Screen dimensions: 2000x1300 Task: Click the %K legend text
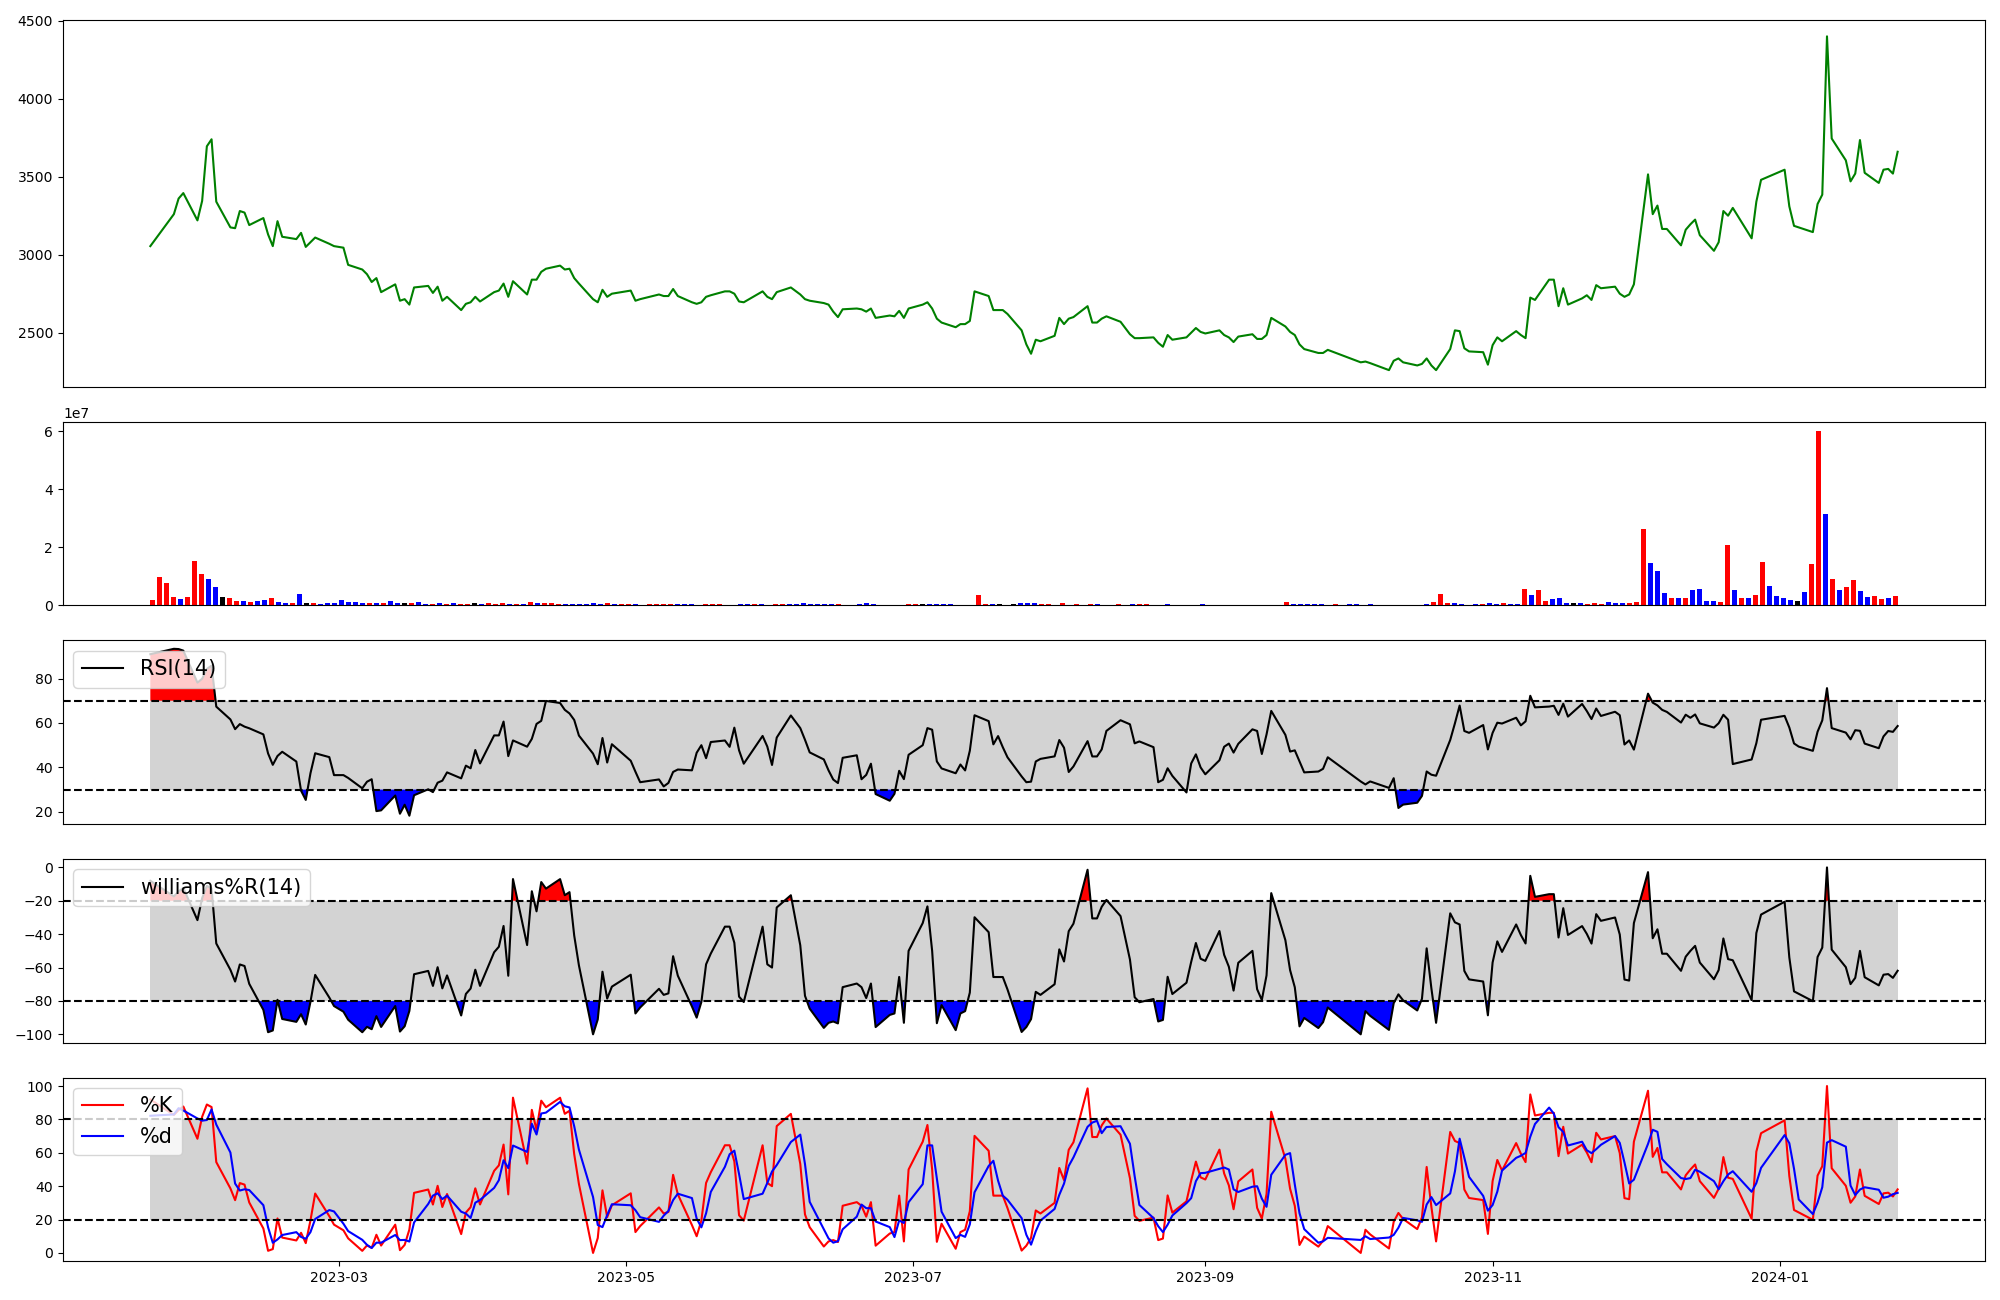(x=156, y=1105)
